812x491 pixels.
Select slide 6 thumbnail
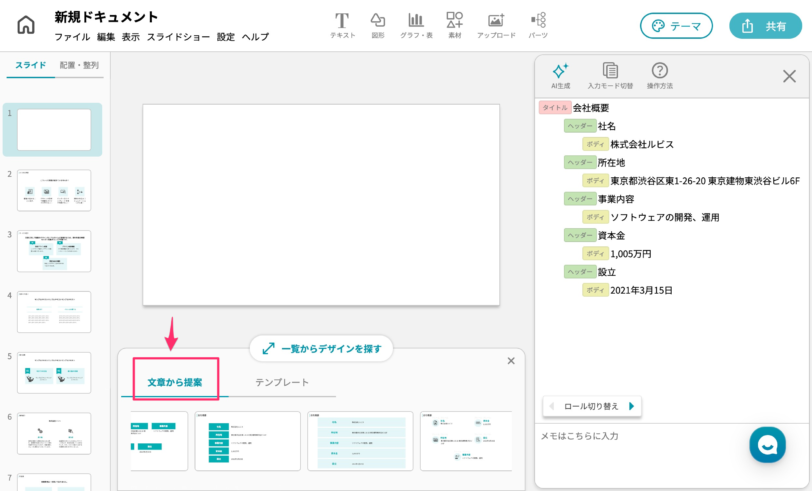[x=54, y=434]
